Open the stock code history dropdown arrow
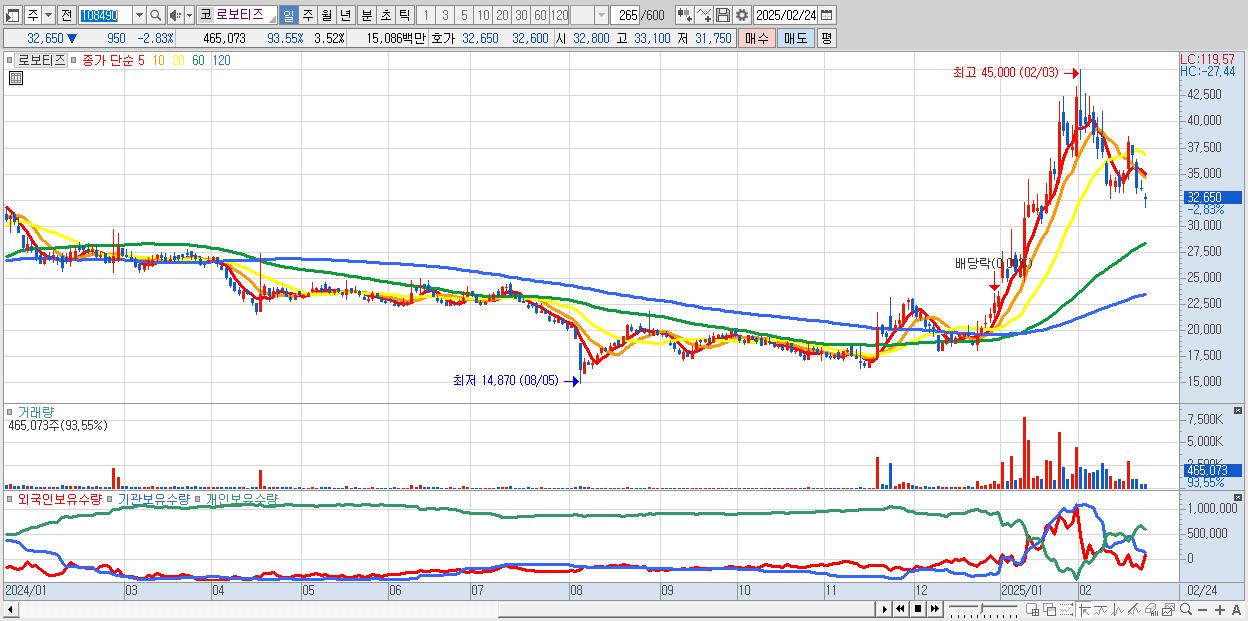 (139, 15)
